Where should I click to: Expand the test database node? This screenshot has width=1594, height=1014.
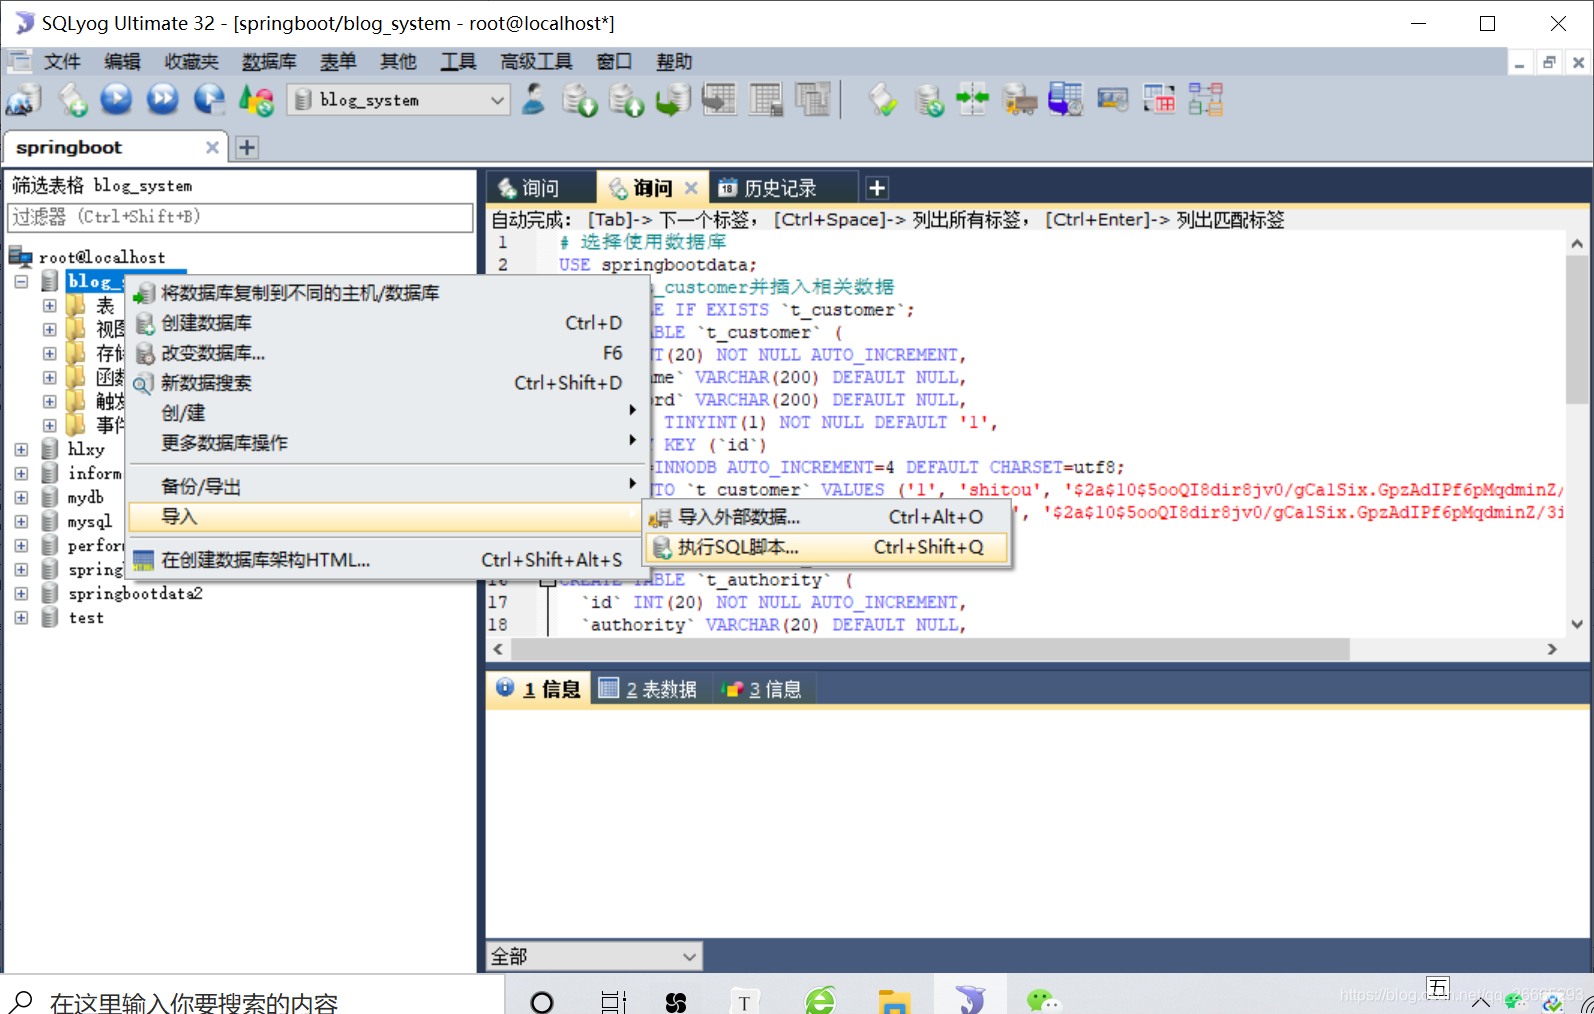click(21, 618)
